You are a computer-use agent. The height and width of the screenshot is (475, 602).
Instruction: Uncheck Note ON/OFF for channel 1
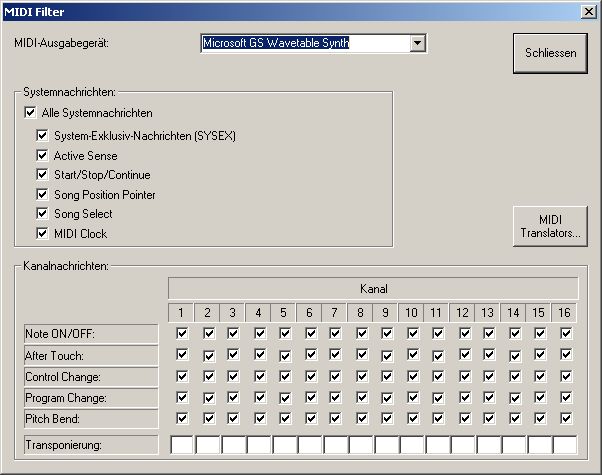pos(182,333)
